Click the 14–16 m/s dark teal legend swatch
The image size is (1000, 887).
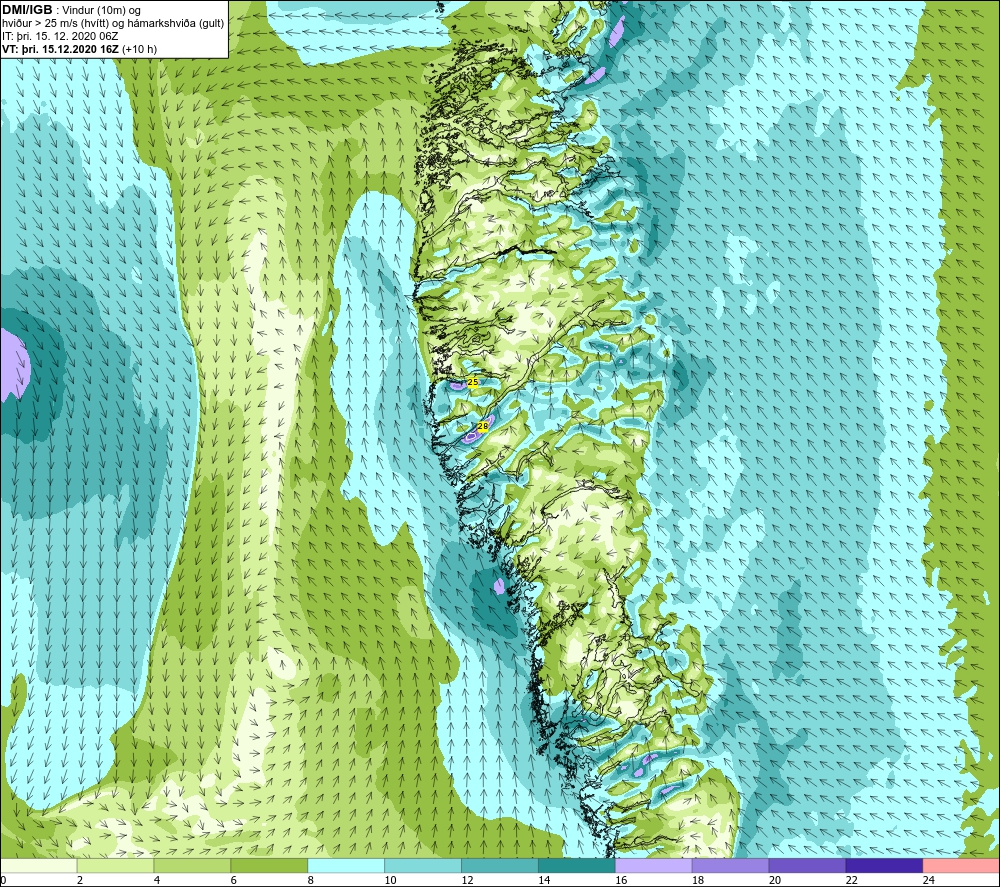point(577,866)
